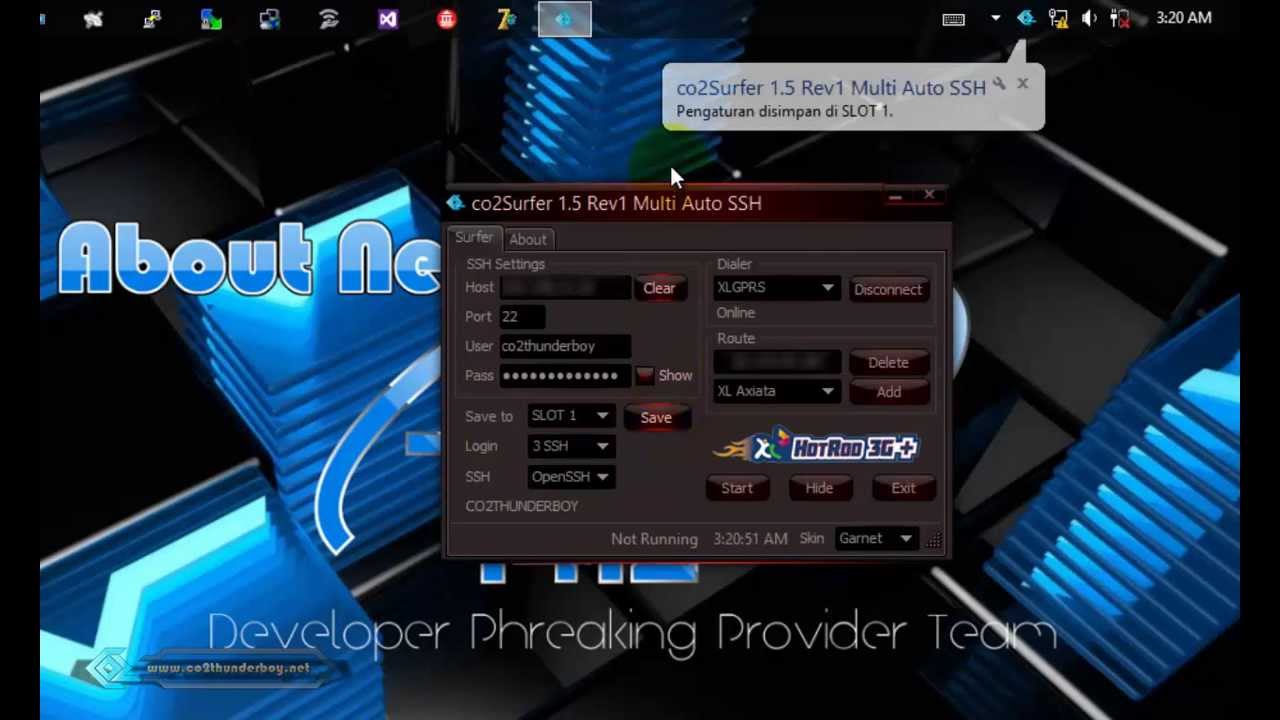Open the network status tray icon

[x=1058, y=18]
